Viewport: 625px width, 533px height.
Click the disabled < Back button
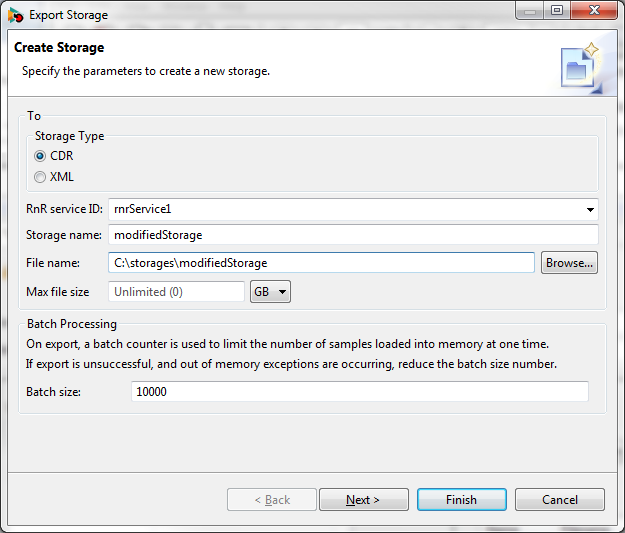pos(272,500)
